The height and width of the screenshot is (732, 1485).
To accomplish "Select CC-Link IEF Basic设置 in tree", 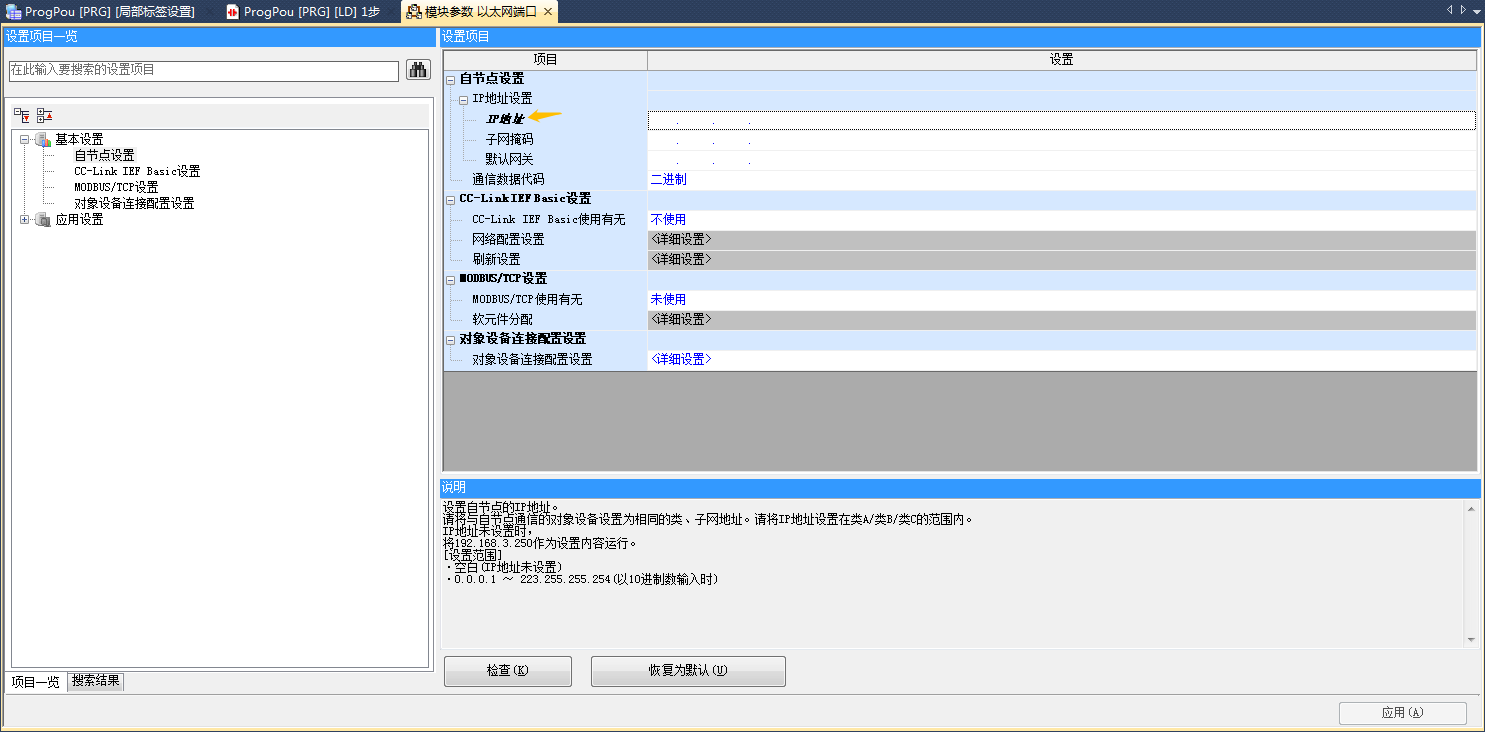I will [137, 171].
